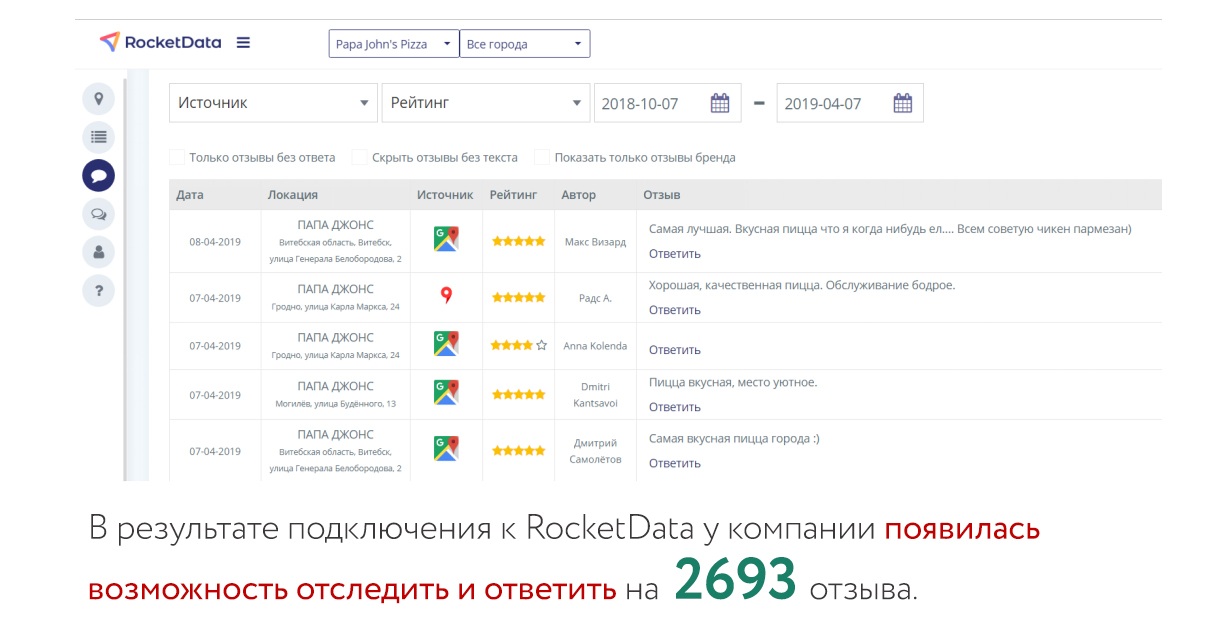Click 'Ответить' under Dmitri Kantsavoi review

[675, 407]
